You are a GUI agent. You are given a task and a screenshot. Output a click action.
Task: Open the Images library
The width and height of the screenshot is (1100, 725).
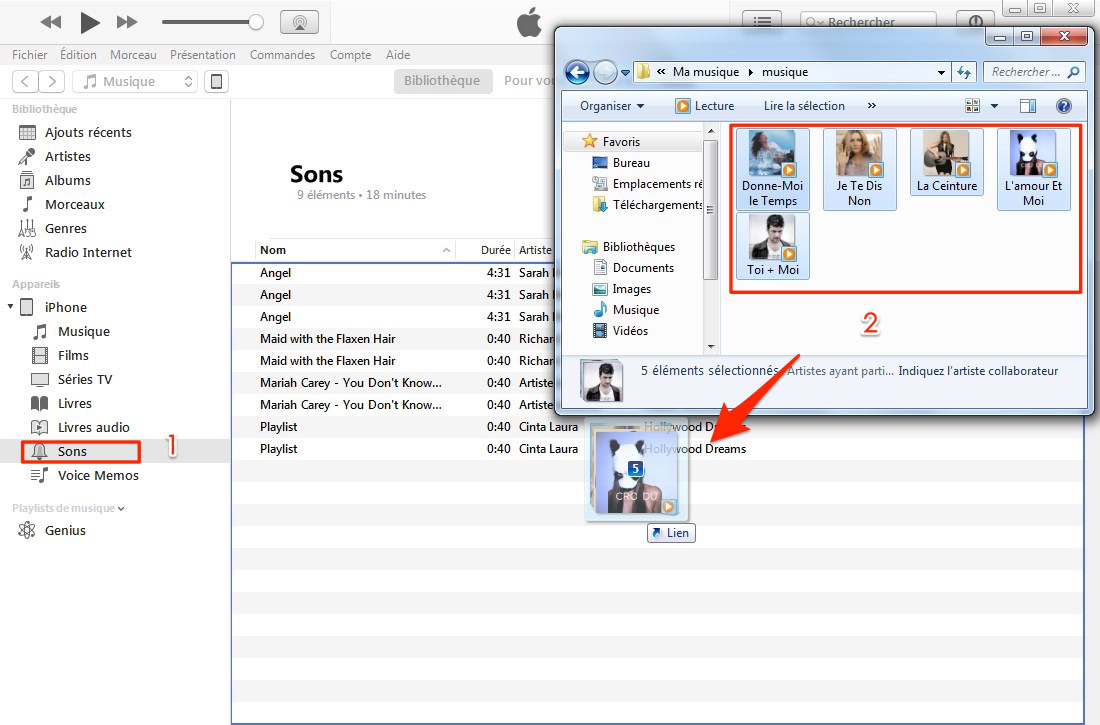pos(622,289)
